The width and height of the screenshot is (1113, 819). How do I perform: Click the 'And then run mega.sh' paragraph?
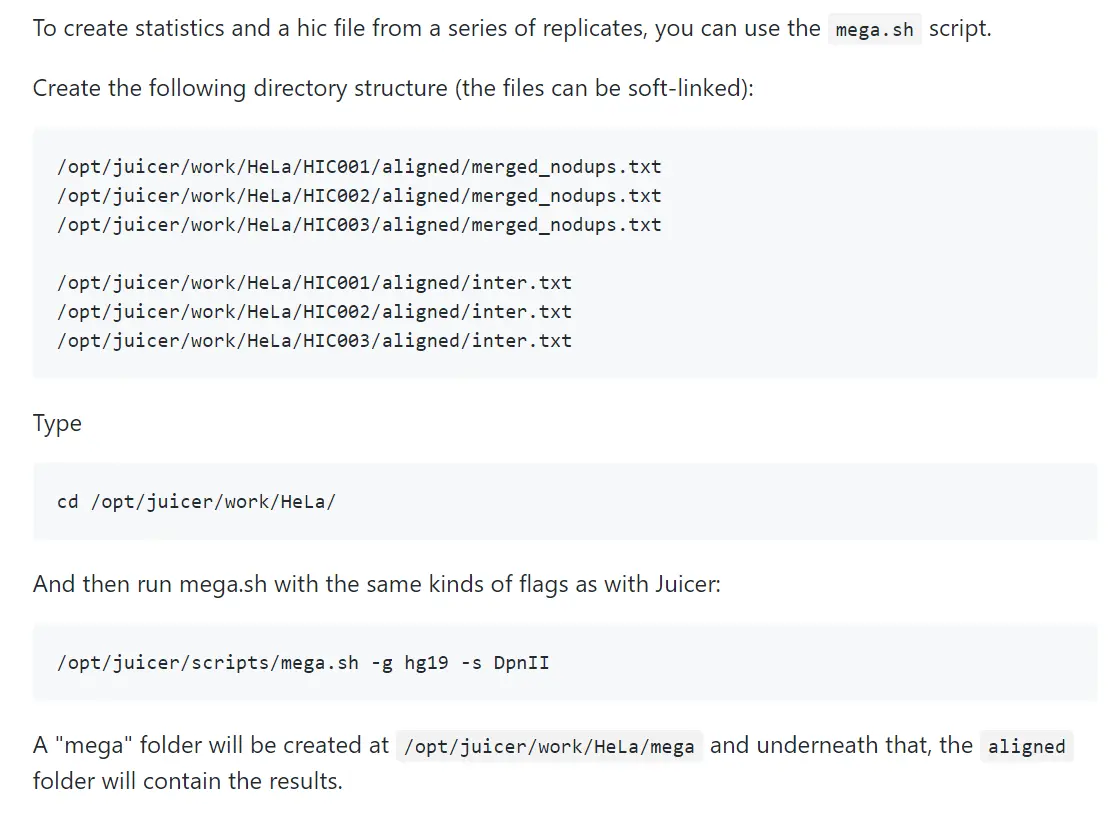point(376,583)
